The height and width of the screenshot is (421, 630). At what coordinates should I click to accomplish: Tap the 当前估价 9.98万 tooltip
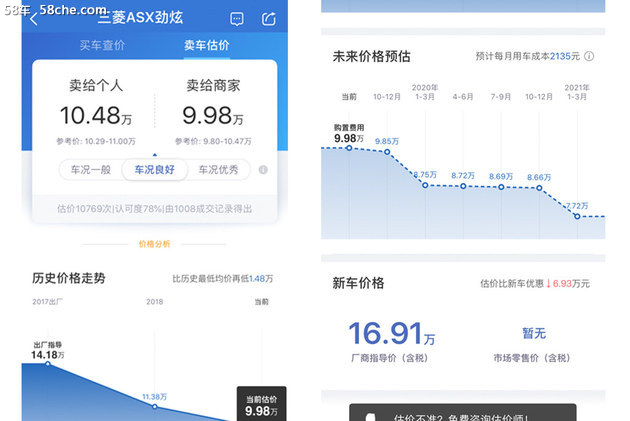coord(262,404)
